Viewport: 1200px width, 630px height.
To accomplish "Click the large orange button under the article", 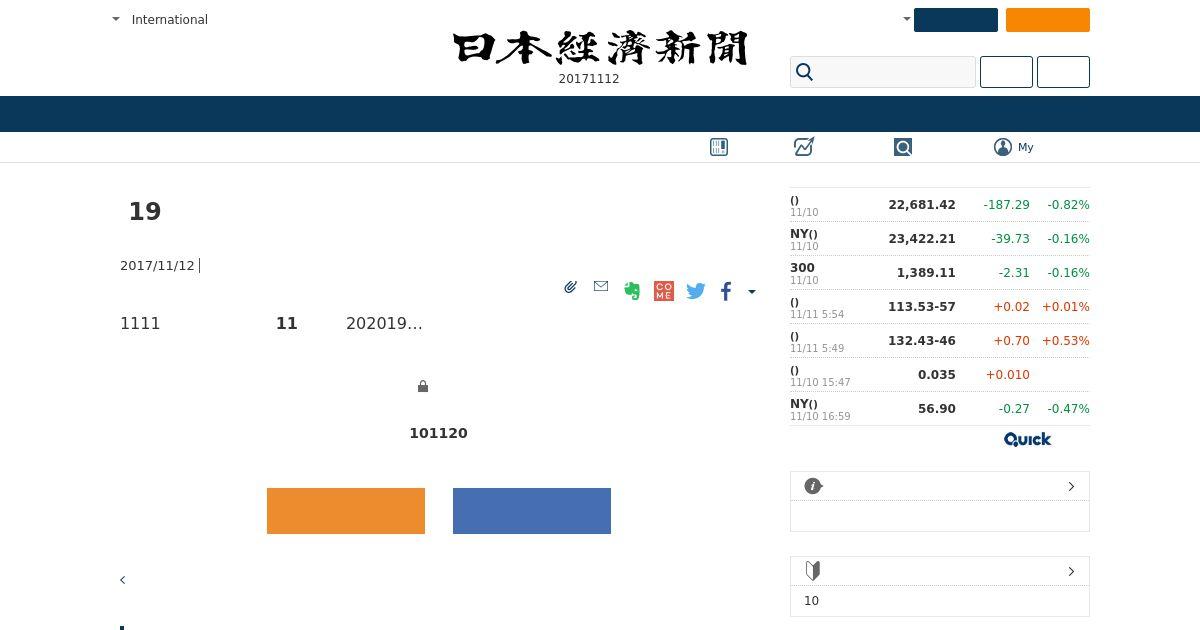I will pyautogui.click(x=346, y=511).
